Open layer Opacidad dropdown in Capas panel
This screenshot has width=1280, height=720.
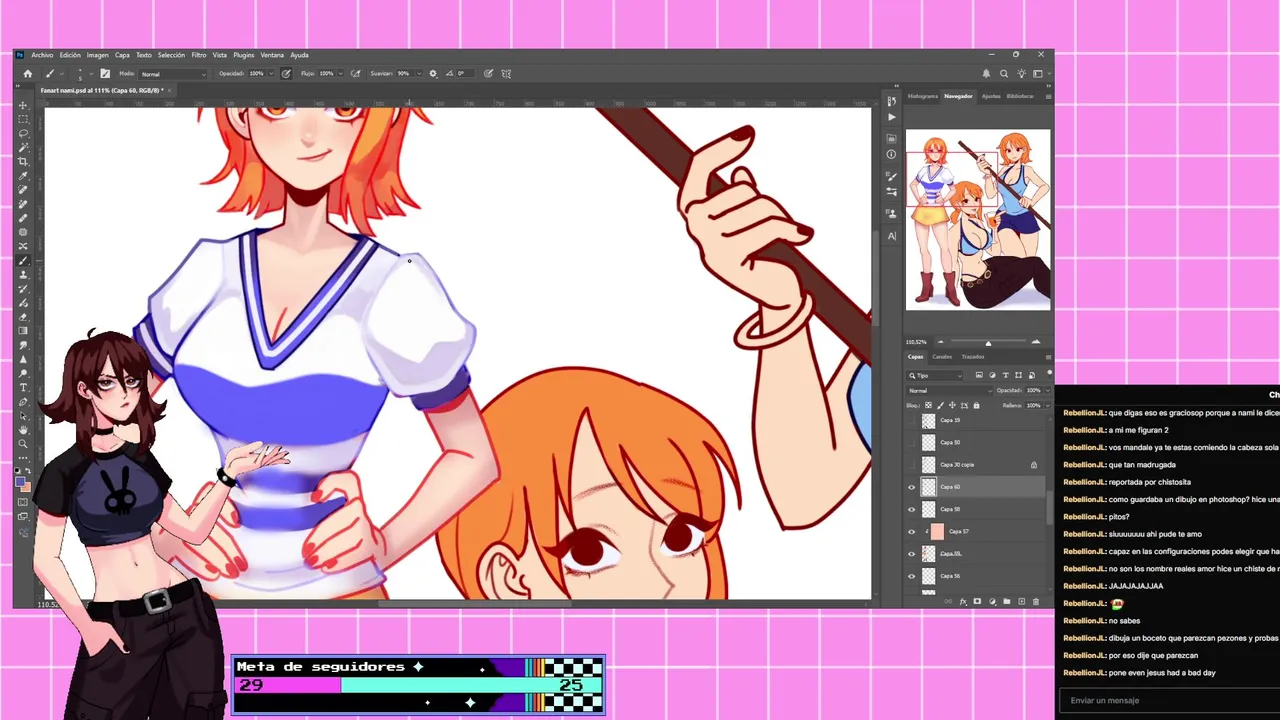pyautogui.click(x=1048, y=390)
